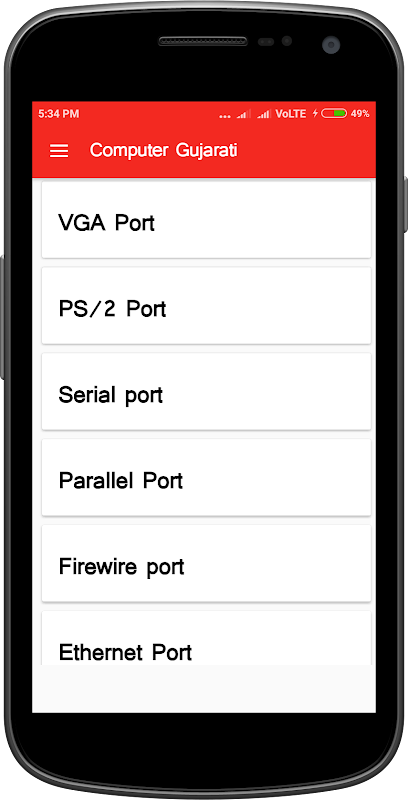Open the Firewire port card
Image resolution: width=408 pixels, height=800 pixels.
click(x=206, y=563)
